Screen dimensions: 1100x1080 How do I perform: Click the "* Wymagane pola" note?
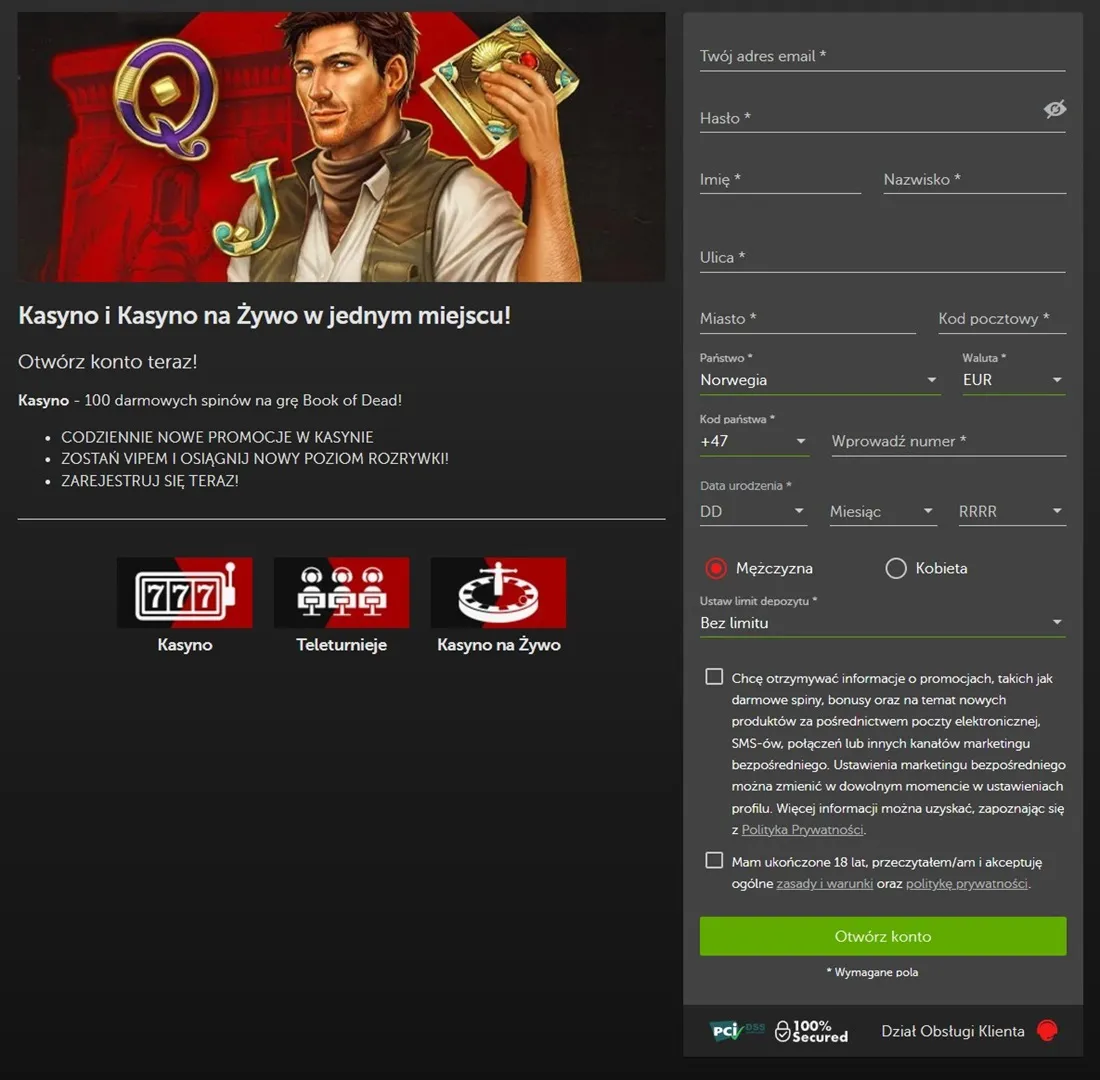pyautogui.click(x=872, y=972)
